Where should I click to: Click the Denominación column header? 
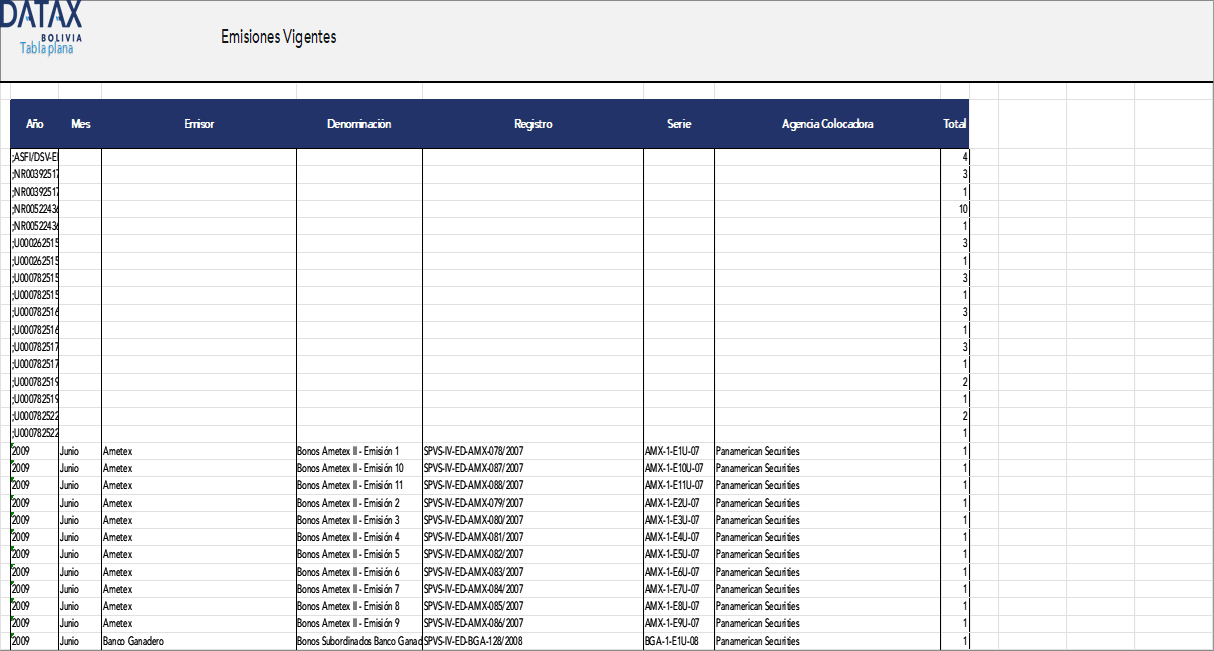(x=359, y=124)
